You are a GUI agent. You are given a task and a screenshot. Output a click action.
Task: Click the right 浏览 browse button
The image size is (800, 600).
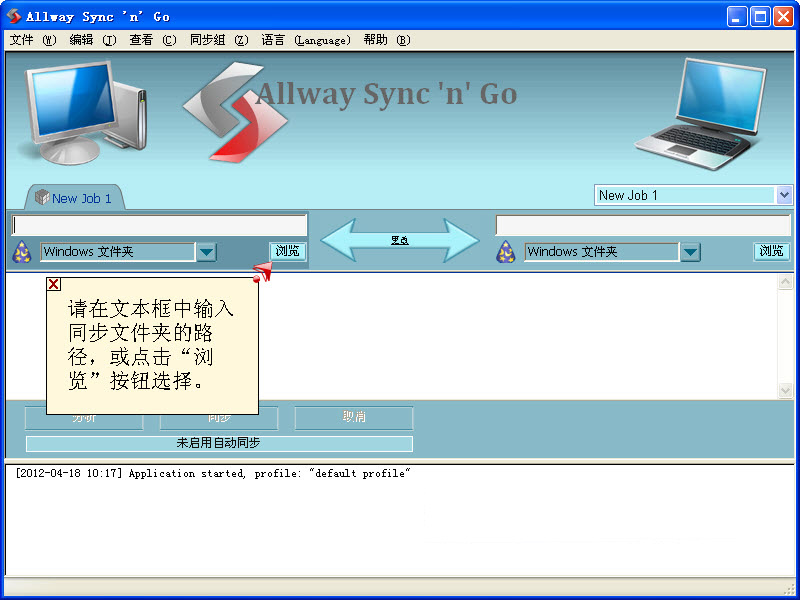(x=771, y=251)
